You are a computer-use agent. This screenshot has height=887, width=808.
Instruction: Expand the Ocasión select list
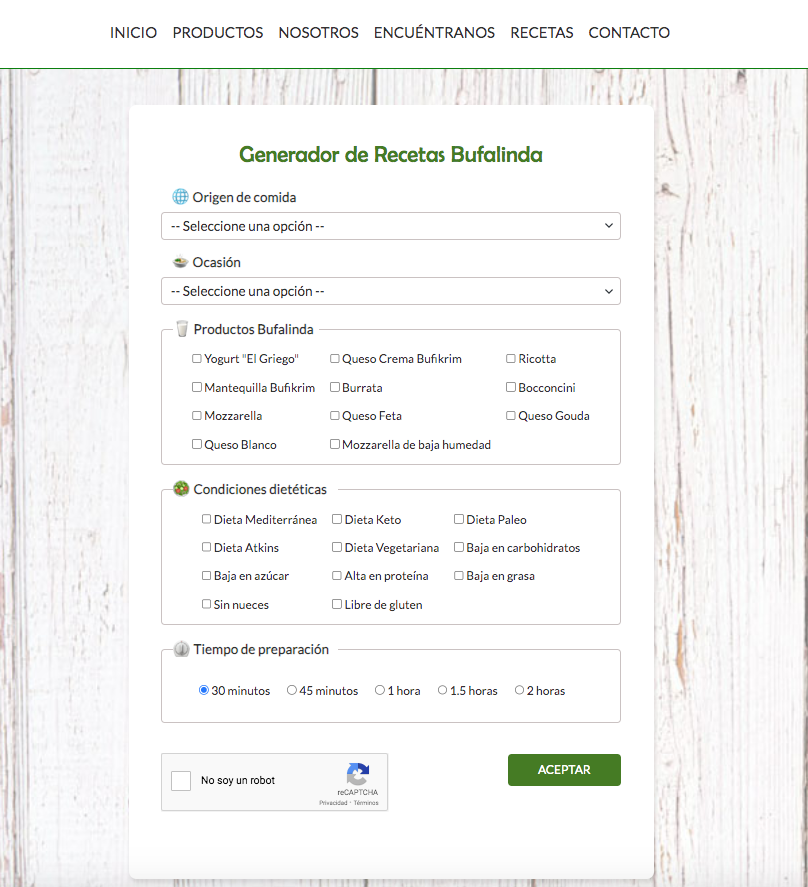pyautogui.click(x=390, y=291)
